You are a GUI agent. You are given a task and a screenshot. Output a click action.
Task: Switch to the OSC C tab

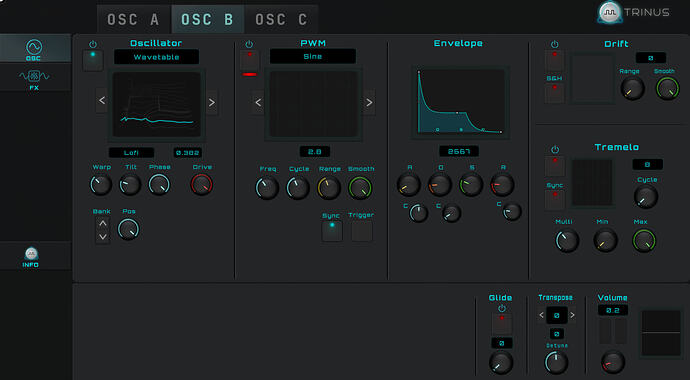pos(281,20)
